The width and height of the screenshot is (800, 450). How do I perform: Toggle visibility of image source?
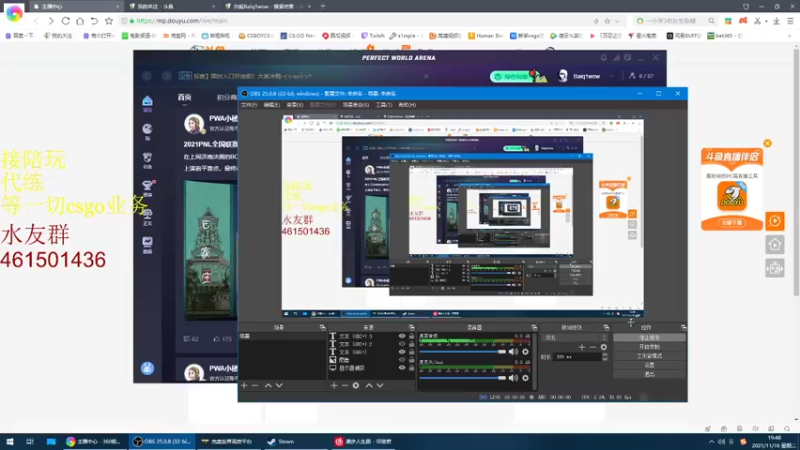click(x=402, y=360)
